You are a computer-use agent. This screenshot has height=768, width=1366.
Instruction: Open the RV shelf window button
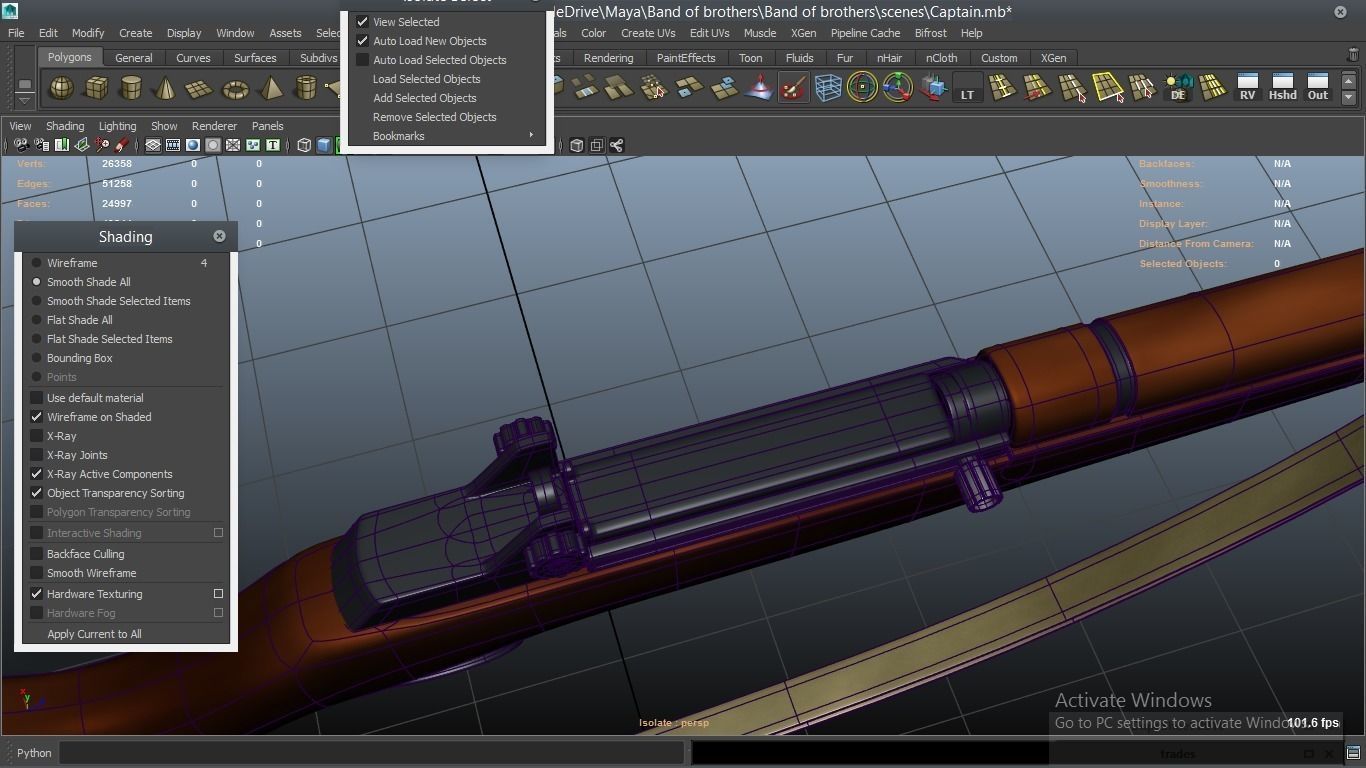point(1247,88)
